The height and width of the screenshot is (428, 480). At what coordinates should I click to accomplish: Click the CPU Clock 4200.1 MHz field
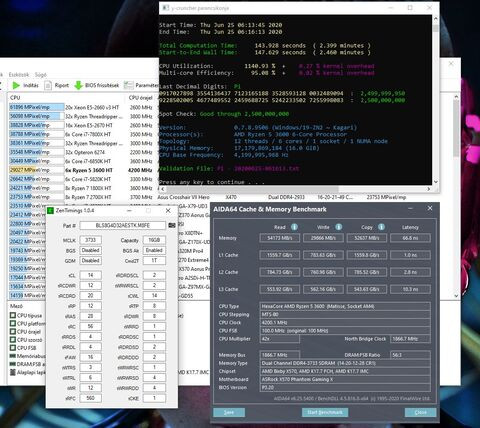345,323
